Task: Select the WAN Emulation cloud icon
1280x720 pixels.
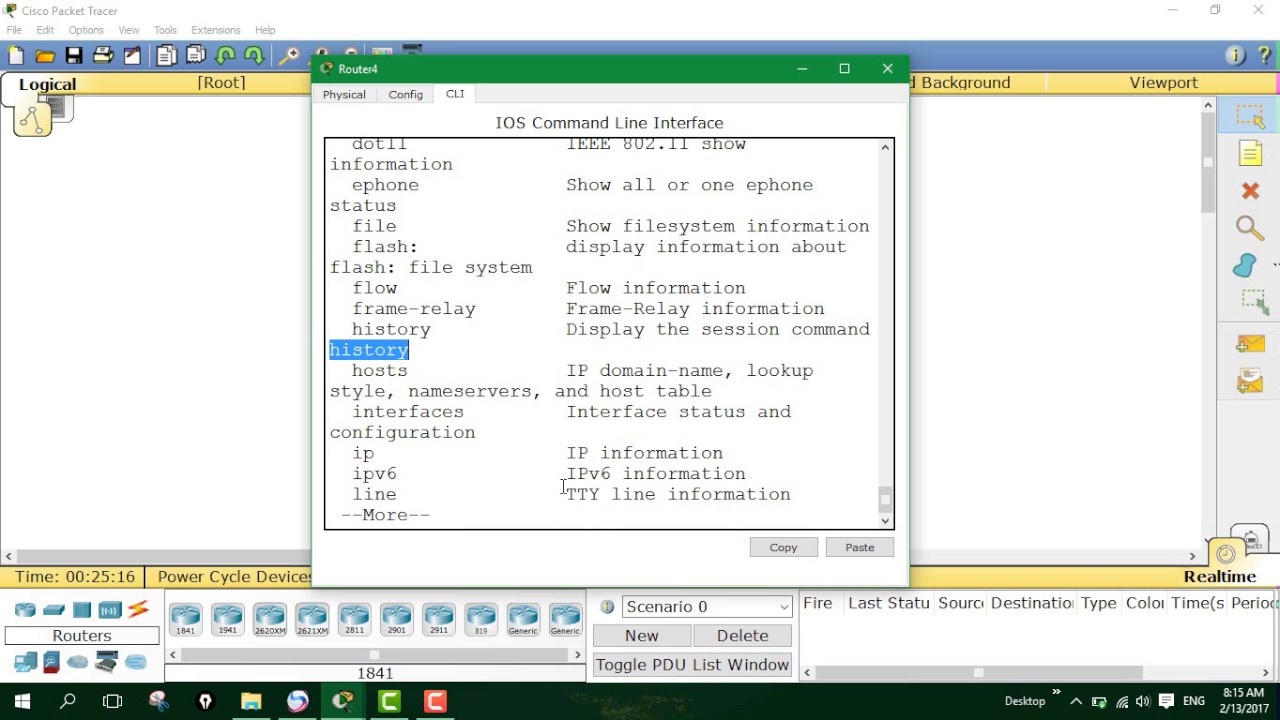Action: 78,662
